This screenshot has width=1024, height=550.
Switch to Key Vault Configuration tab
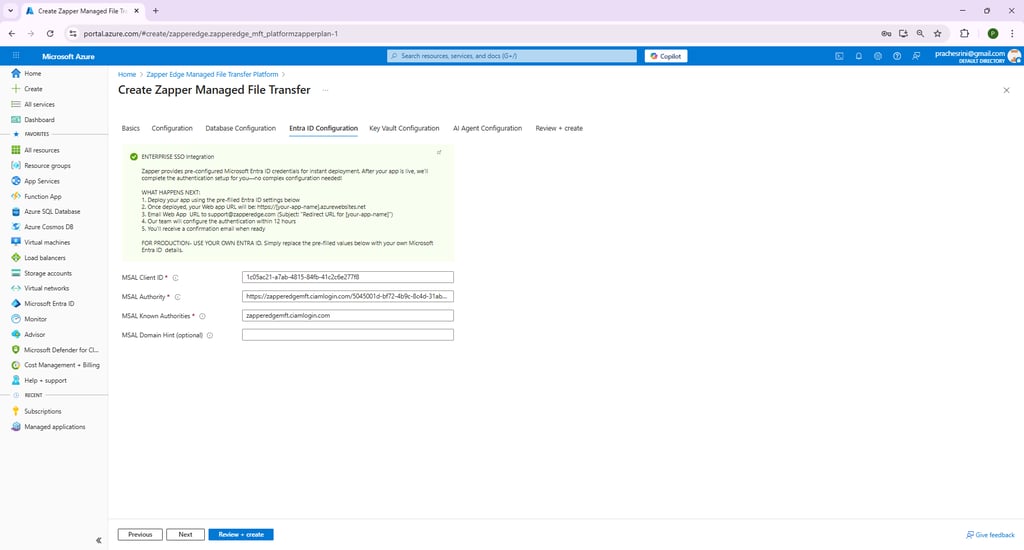(x=404, y=129)
